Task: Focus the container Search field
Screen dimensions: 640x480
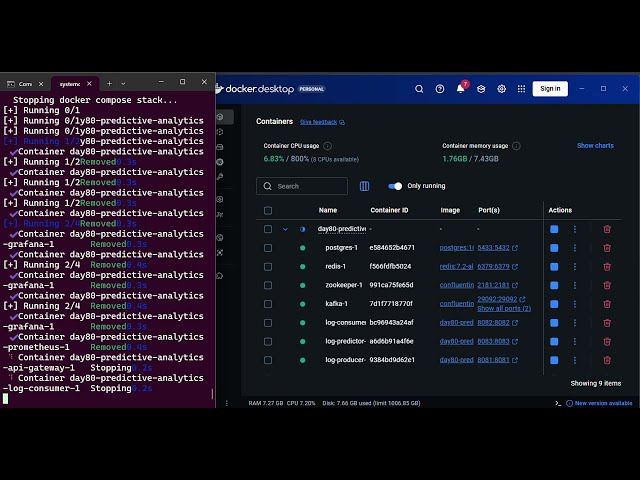Action: coord(302,186)
